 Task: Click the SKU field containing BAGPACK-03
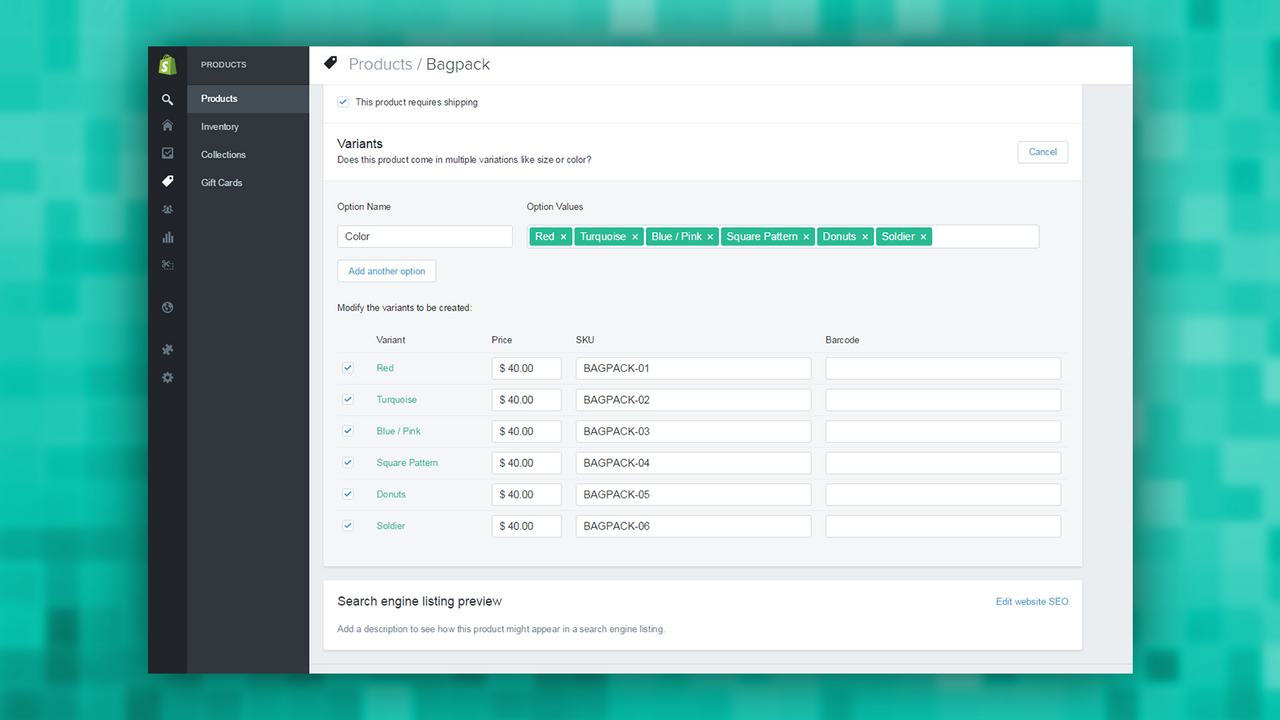(693, 431)
